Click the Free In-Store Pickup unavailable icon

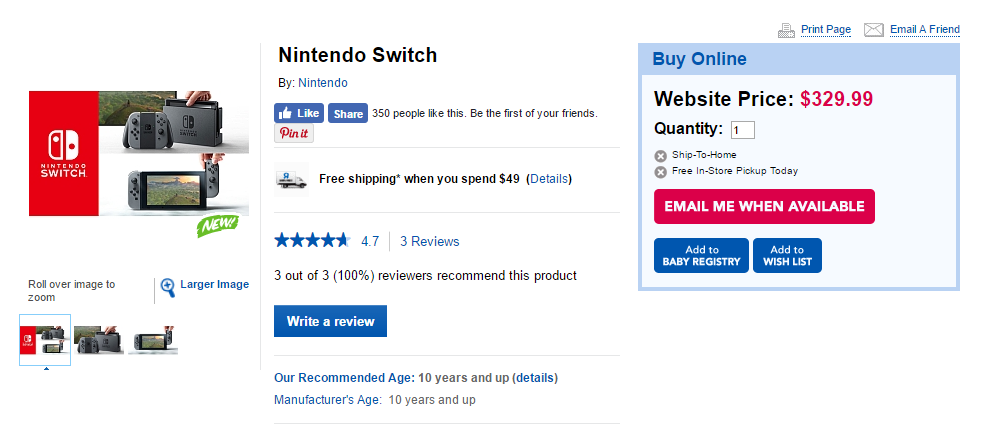click(660, 172)
